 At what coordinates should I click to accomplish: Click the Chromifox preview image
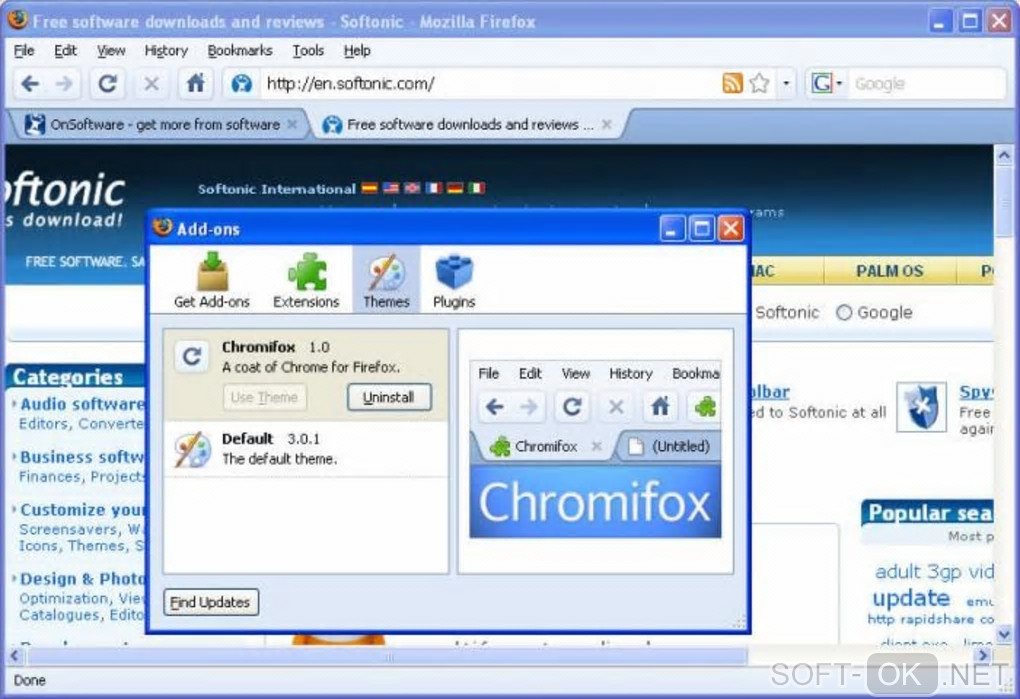pos(595,449)
